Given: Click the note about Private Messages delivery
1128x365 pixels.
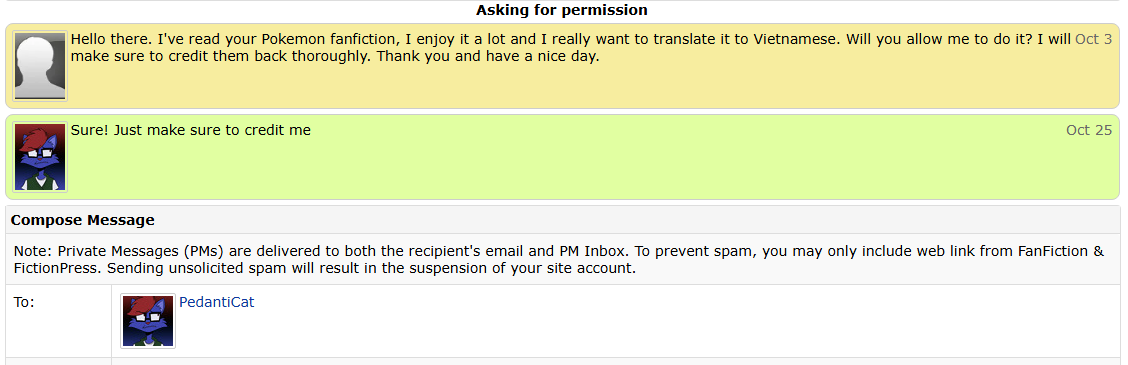Looking at the screenshot, I should coord(558,260).
